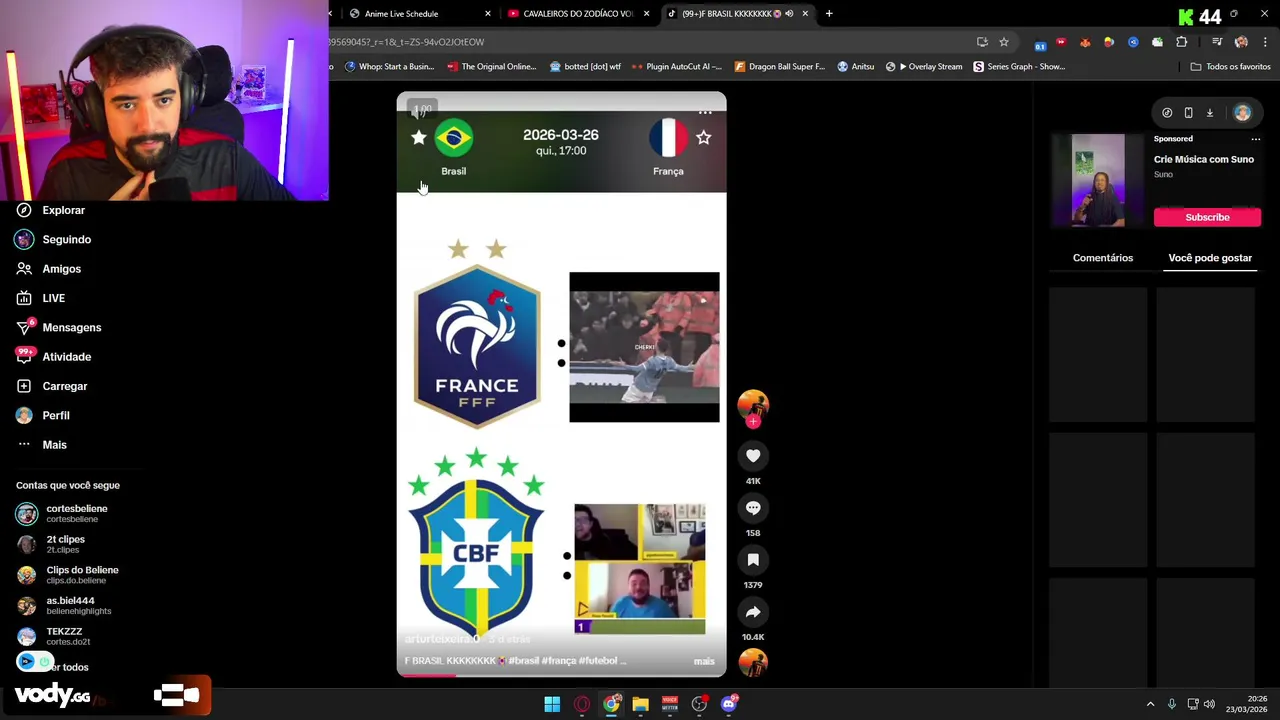
Task: Follow creator via red plus badge
Action: pos(753,422)
